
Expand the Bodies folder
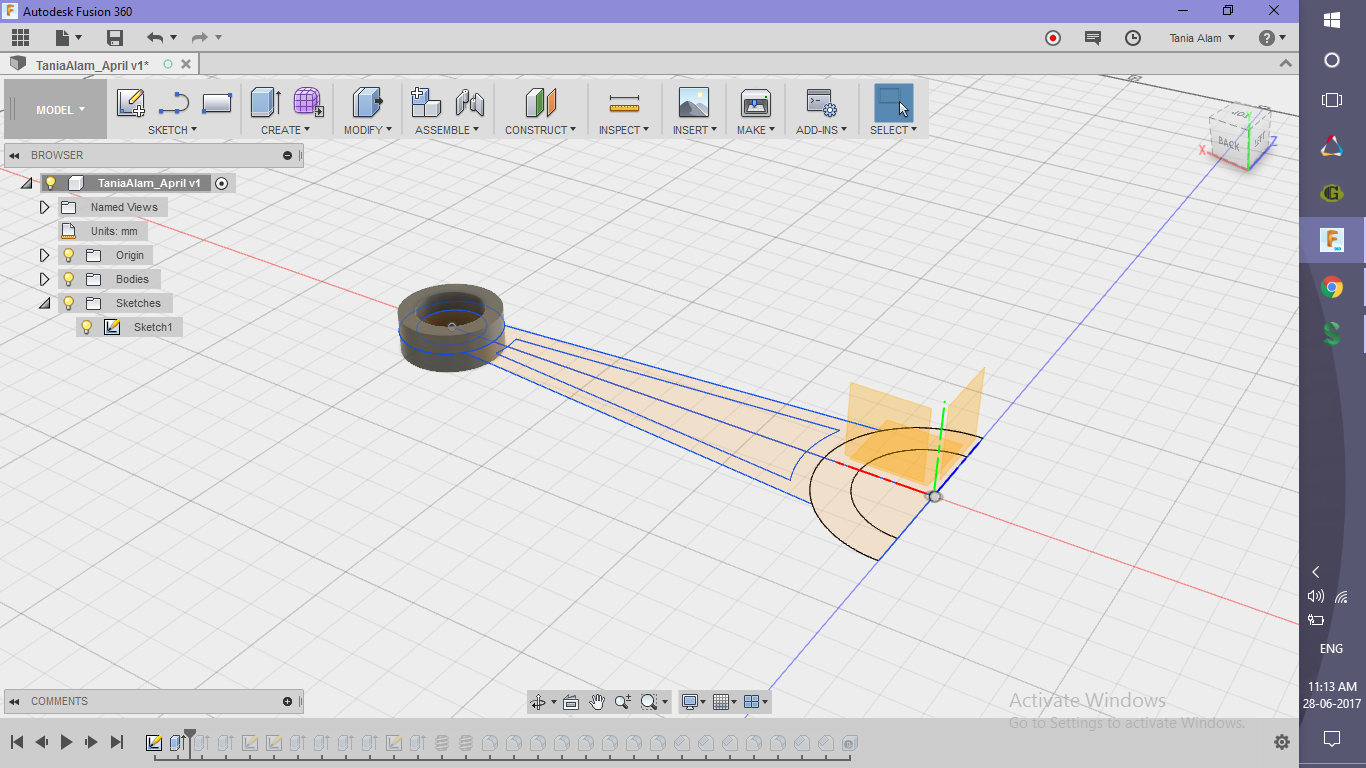44,279
